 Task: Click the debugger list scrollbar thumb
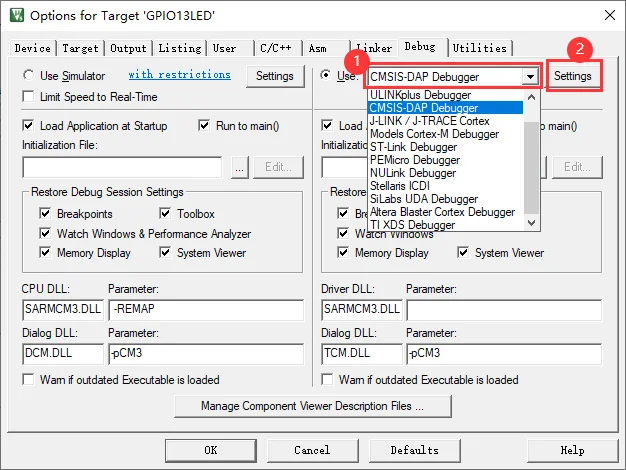[x=531, y=168]
